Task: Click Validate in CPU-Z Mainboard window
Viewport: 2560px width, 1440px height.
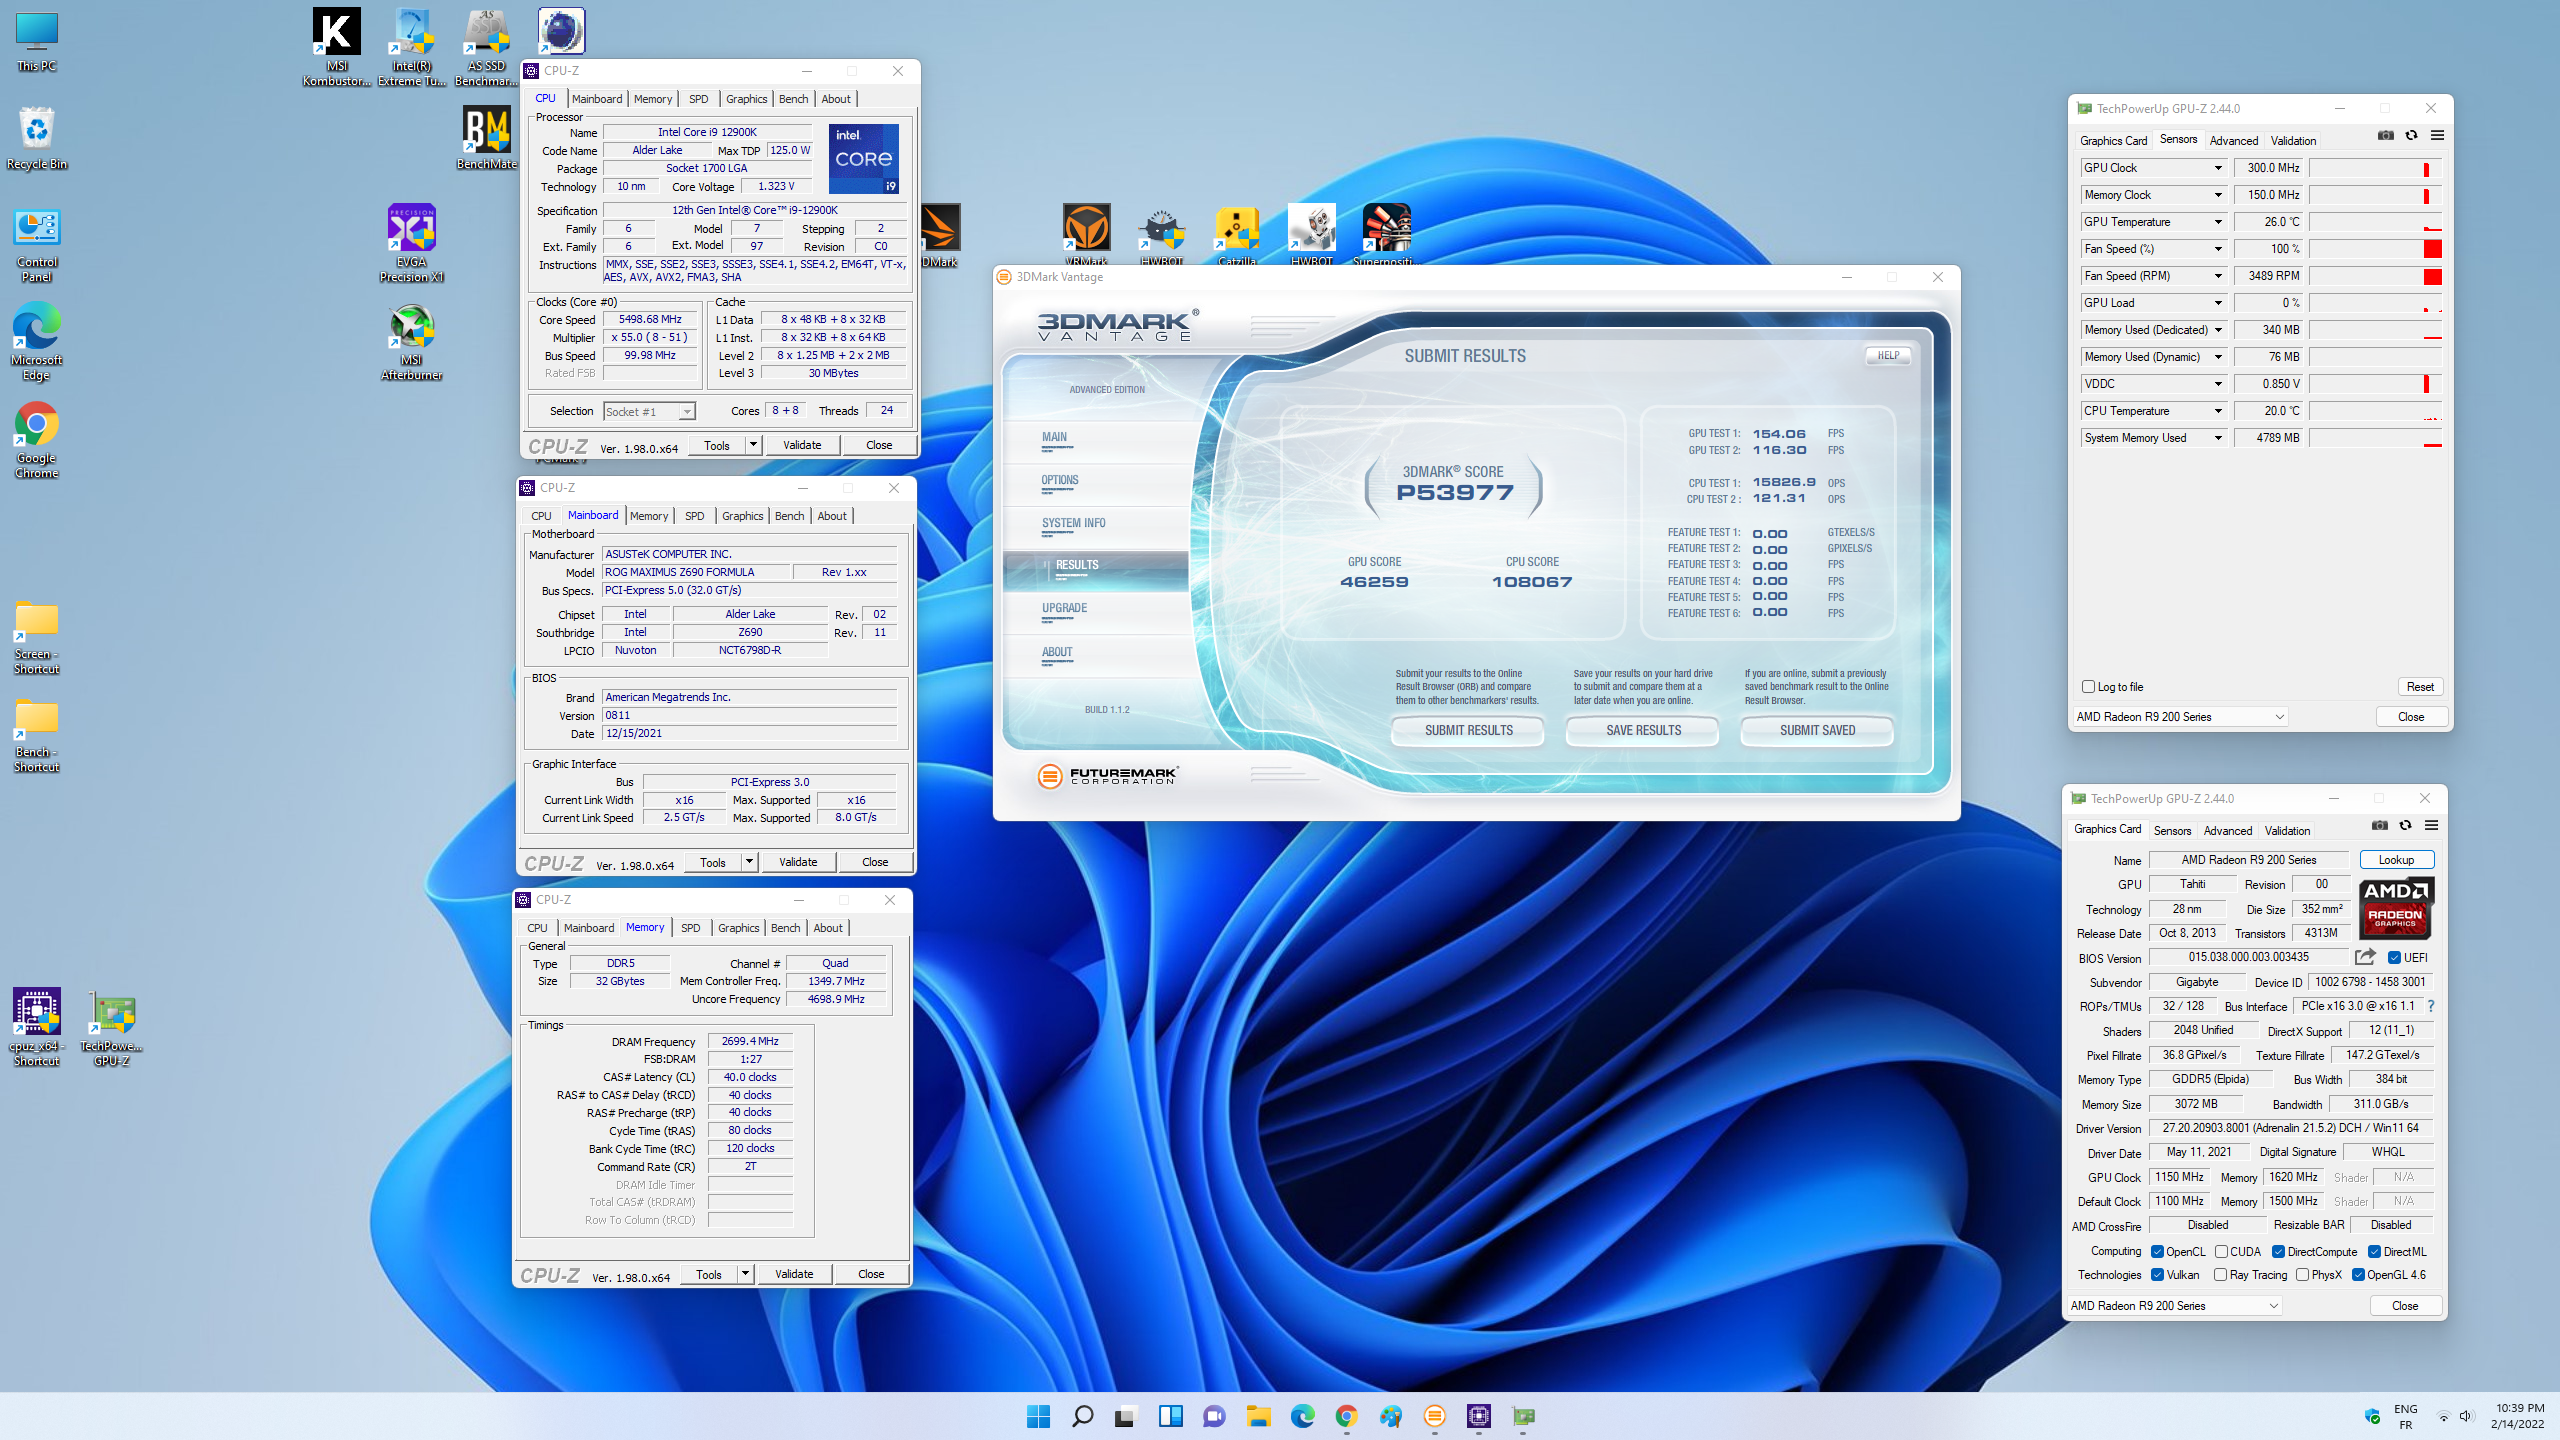Action: tap(798, 862)
